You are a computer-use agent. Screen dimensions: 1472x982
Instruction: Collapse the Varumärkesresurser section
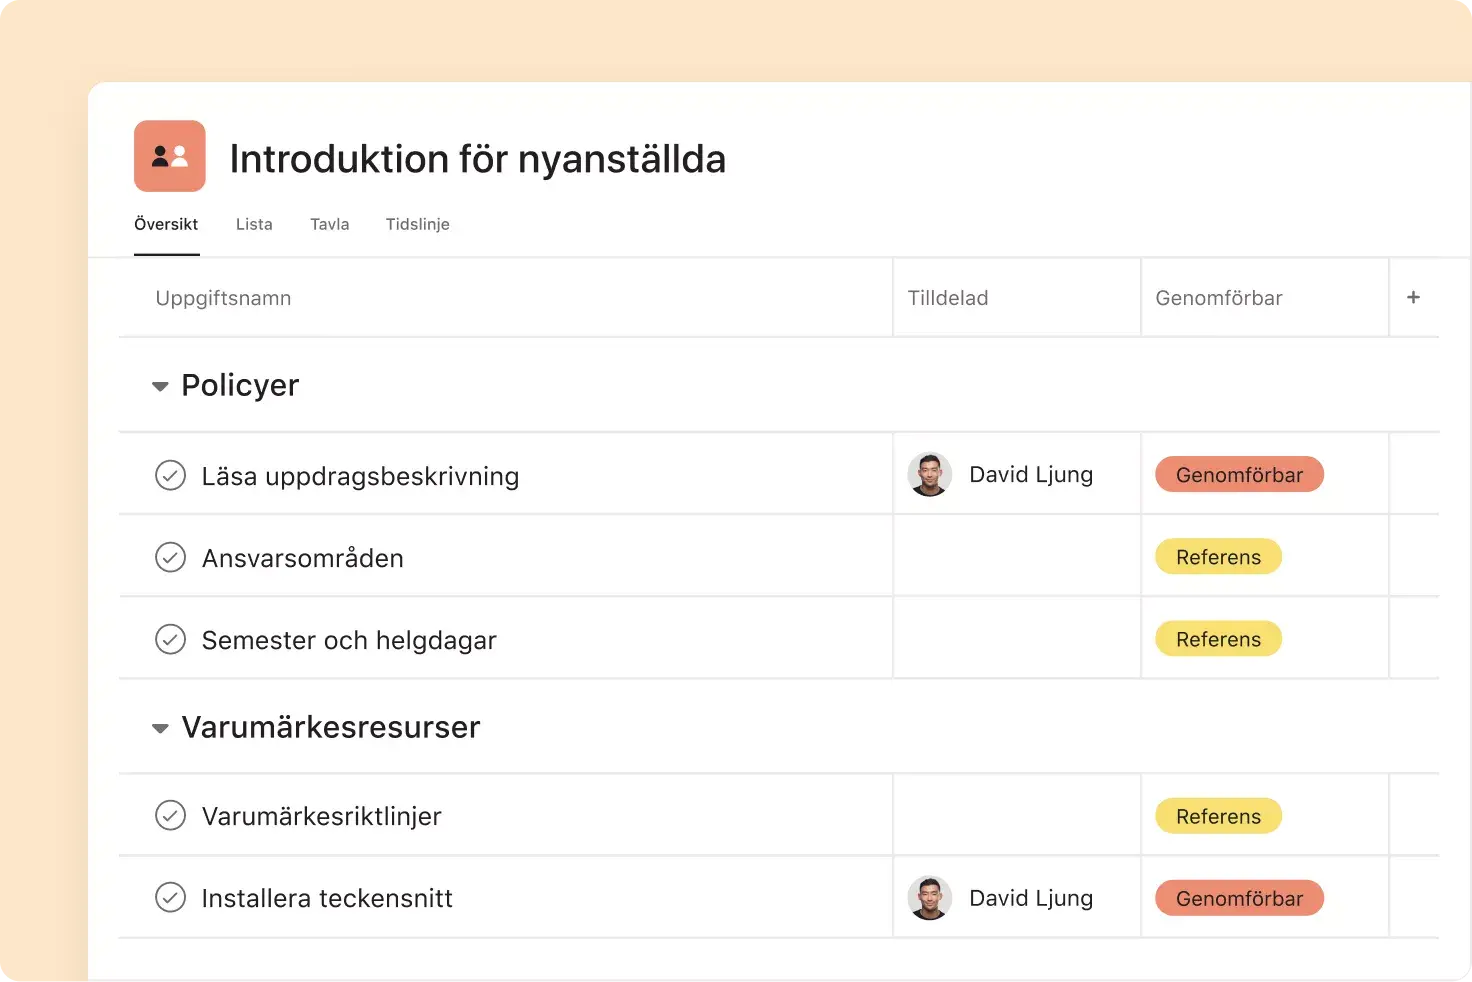[160, 728]
